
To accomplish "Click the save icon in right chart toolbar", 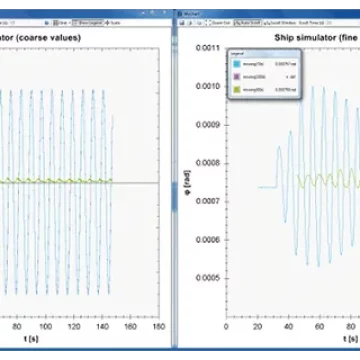I will pyautogui.click(x=182, y=23).
